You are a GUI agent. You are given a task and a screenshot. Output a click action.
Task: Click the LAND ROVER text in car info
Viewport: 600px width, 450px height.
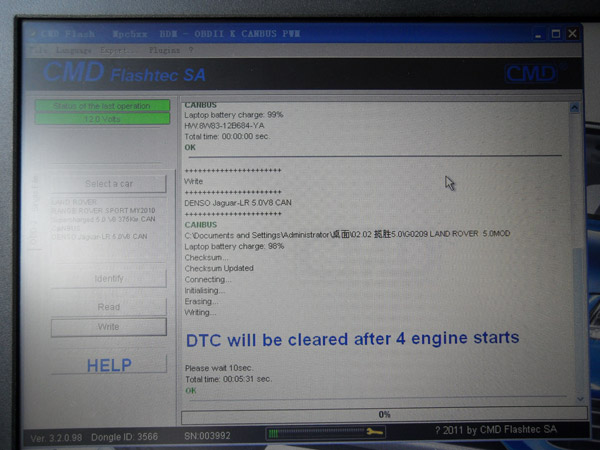pyautogui.click(x=74, y=202)
